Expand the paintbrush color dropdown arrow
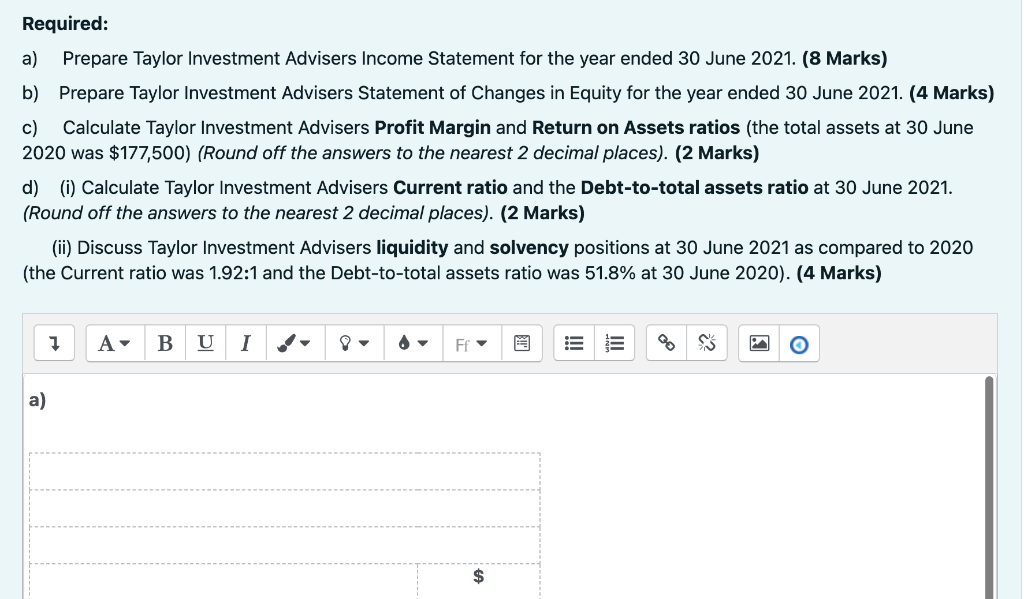1024x599 pixels. click(306, 343)
